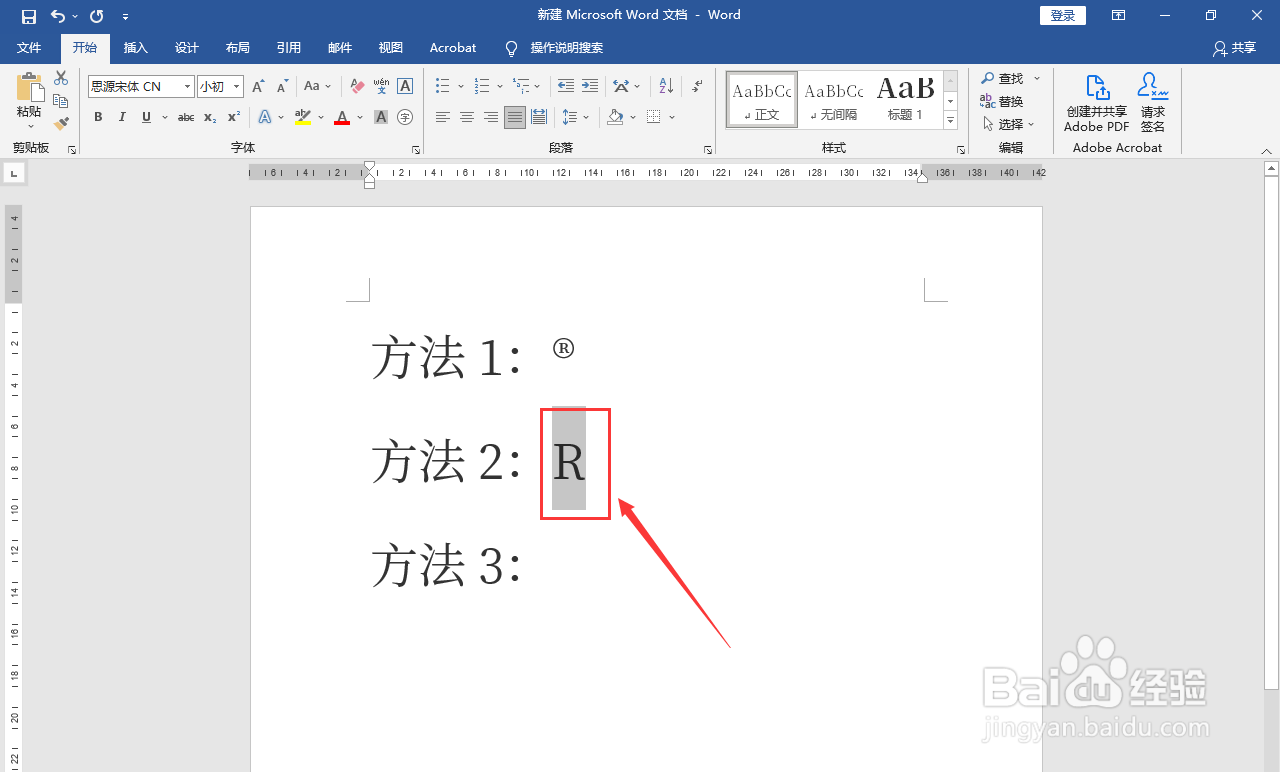Toggle bold formatting
The height and width of the screenshot is (772, 1280).
[97, 117]
